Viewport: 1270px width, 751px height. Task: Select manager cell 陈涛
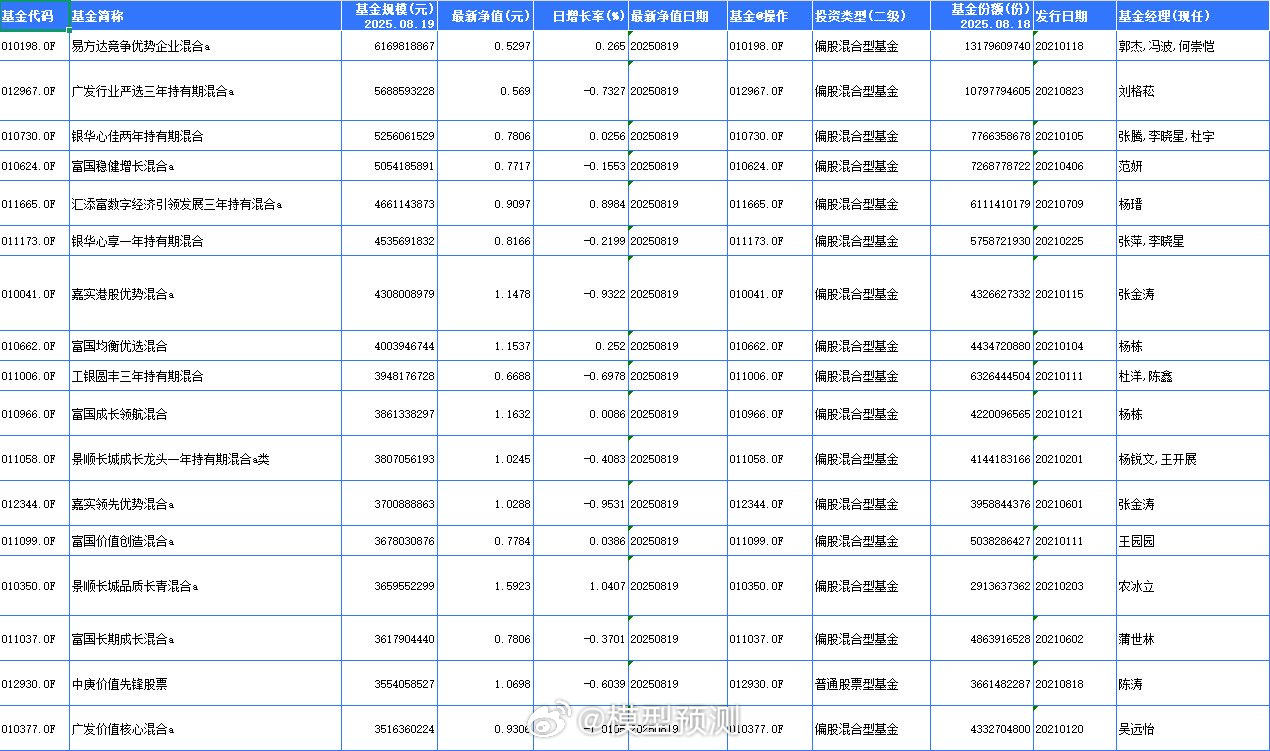(1192, 684)
